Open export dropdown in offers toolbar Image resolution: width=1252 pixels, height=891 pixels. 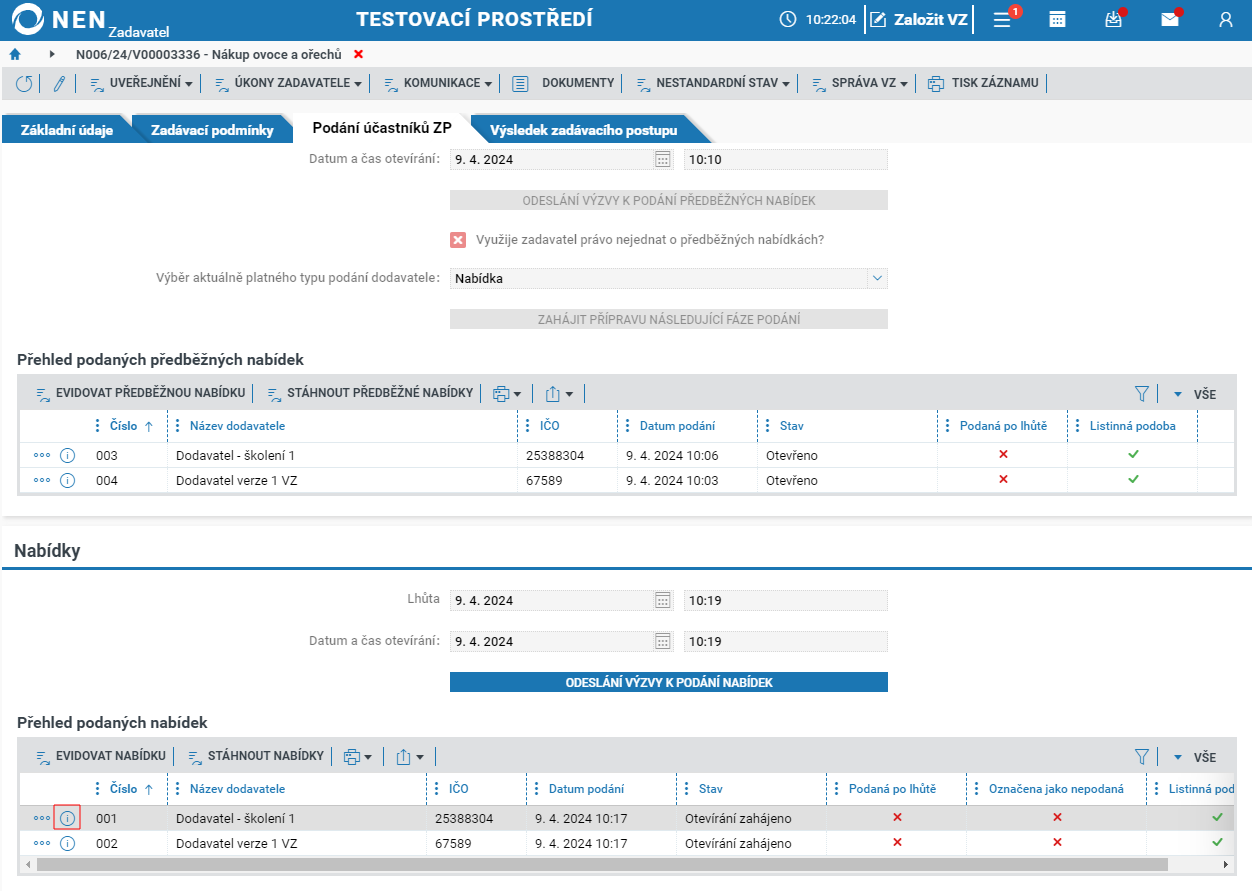(x=410, y=757)
